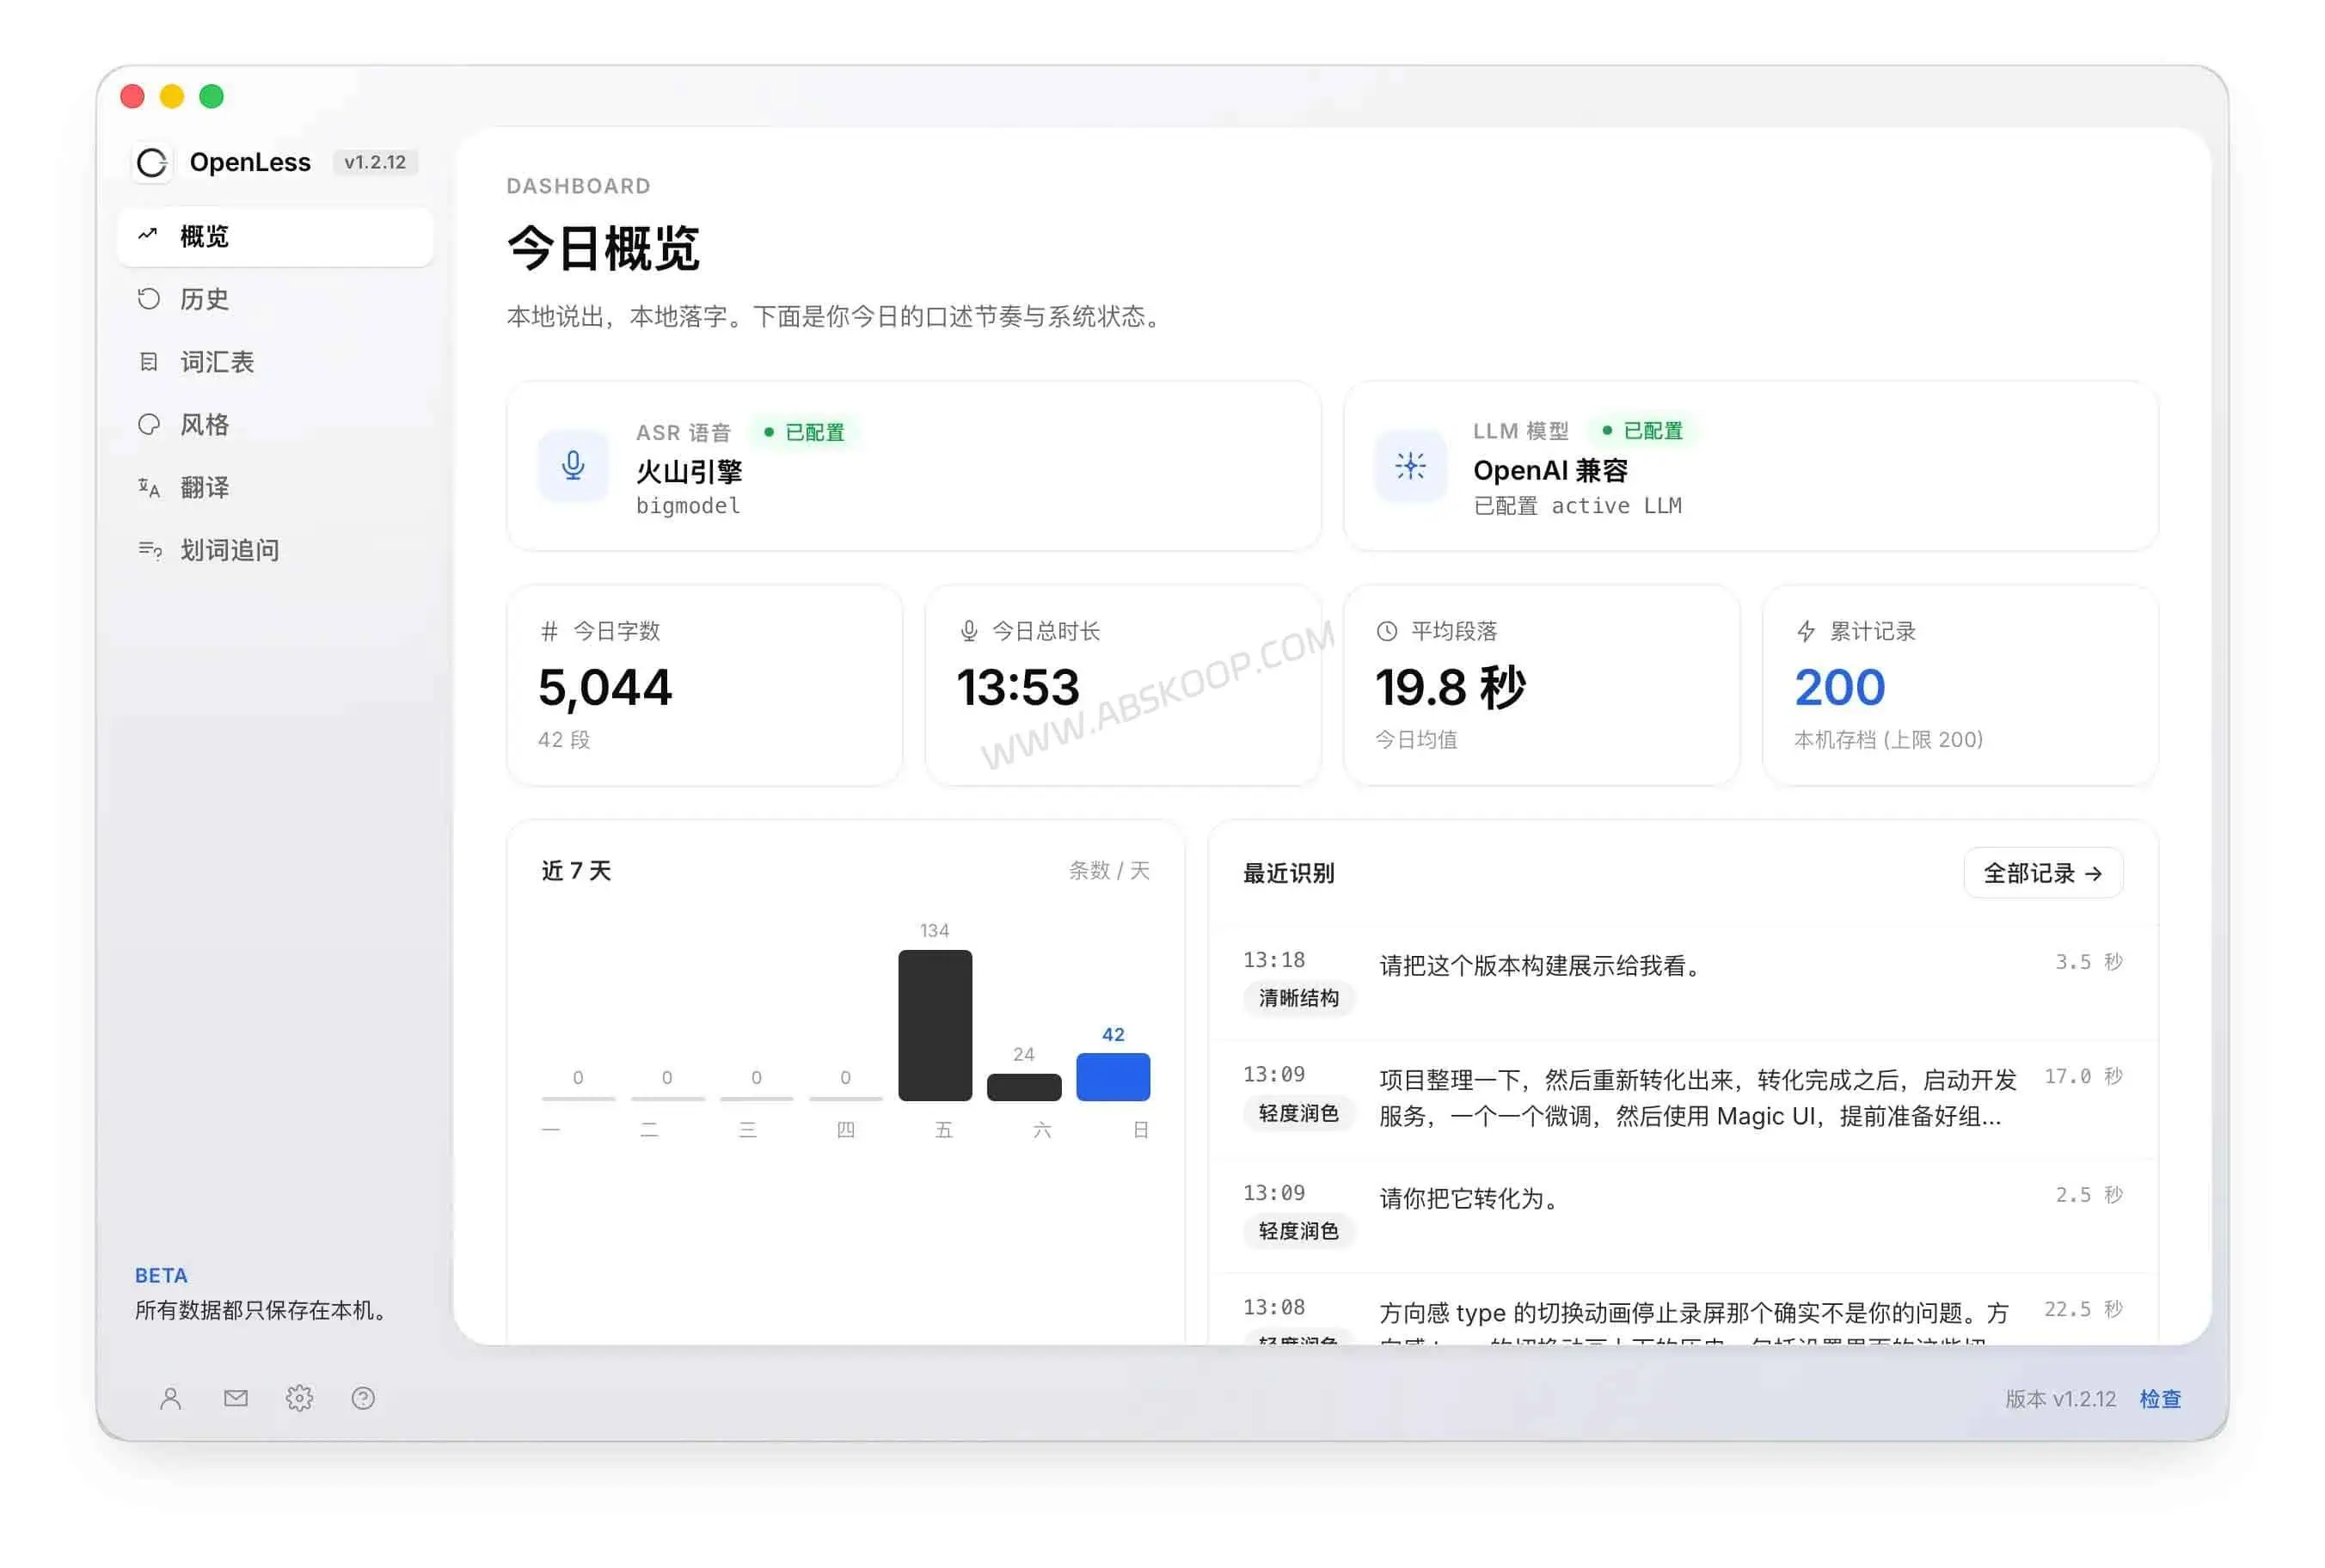This screenshot has width=2325, height=1568.
Task: Open the user account icon
Action: point(171,1398)
